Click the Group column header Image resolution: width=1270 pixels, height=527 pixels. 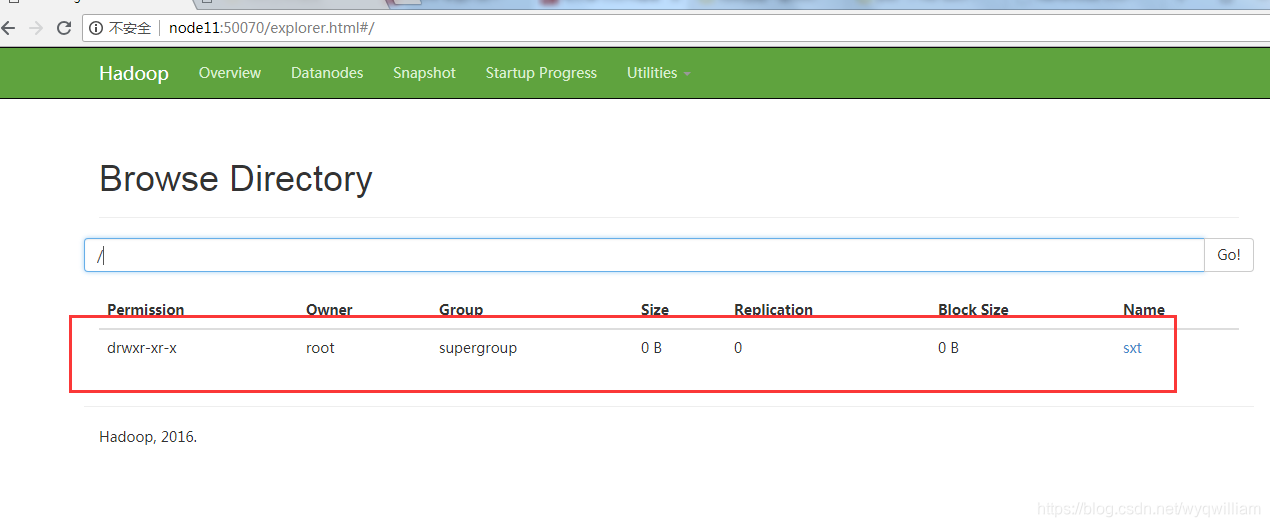(x=461, y=310)
